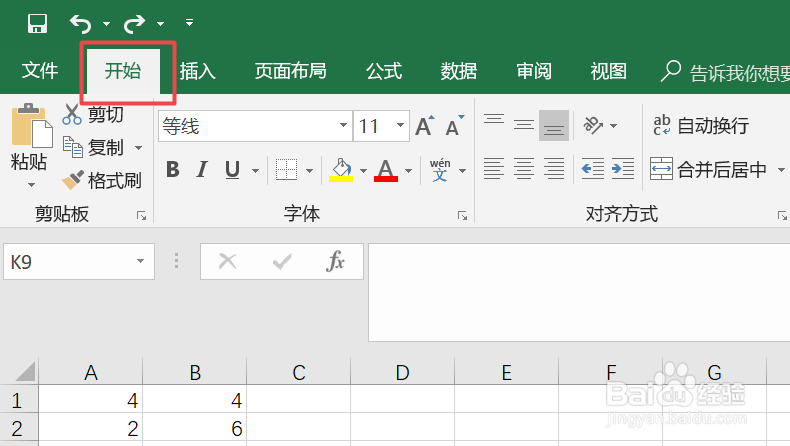Image resolution: width=790 pixels, height=446 pixels.
Task: Open the 等线 font name dropdown
Action: [343, 125]
